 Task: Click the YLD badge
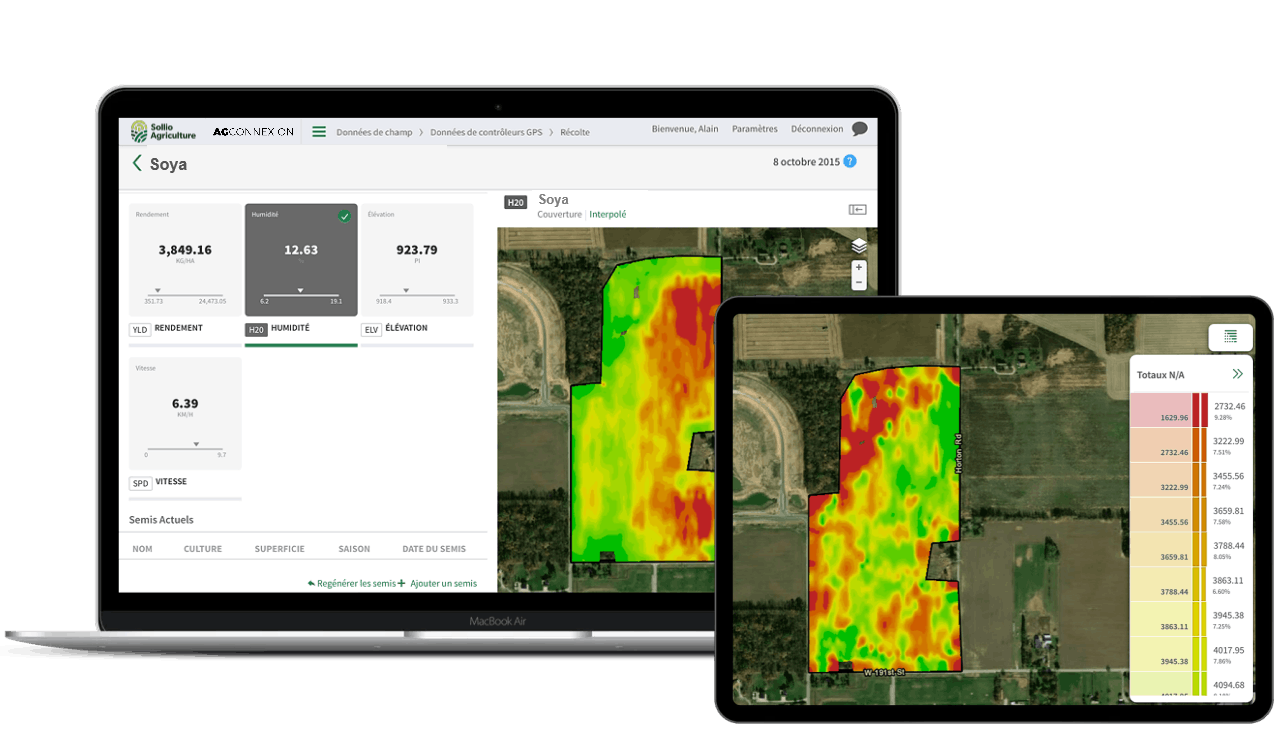pos(140,329)
